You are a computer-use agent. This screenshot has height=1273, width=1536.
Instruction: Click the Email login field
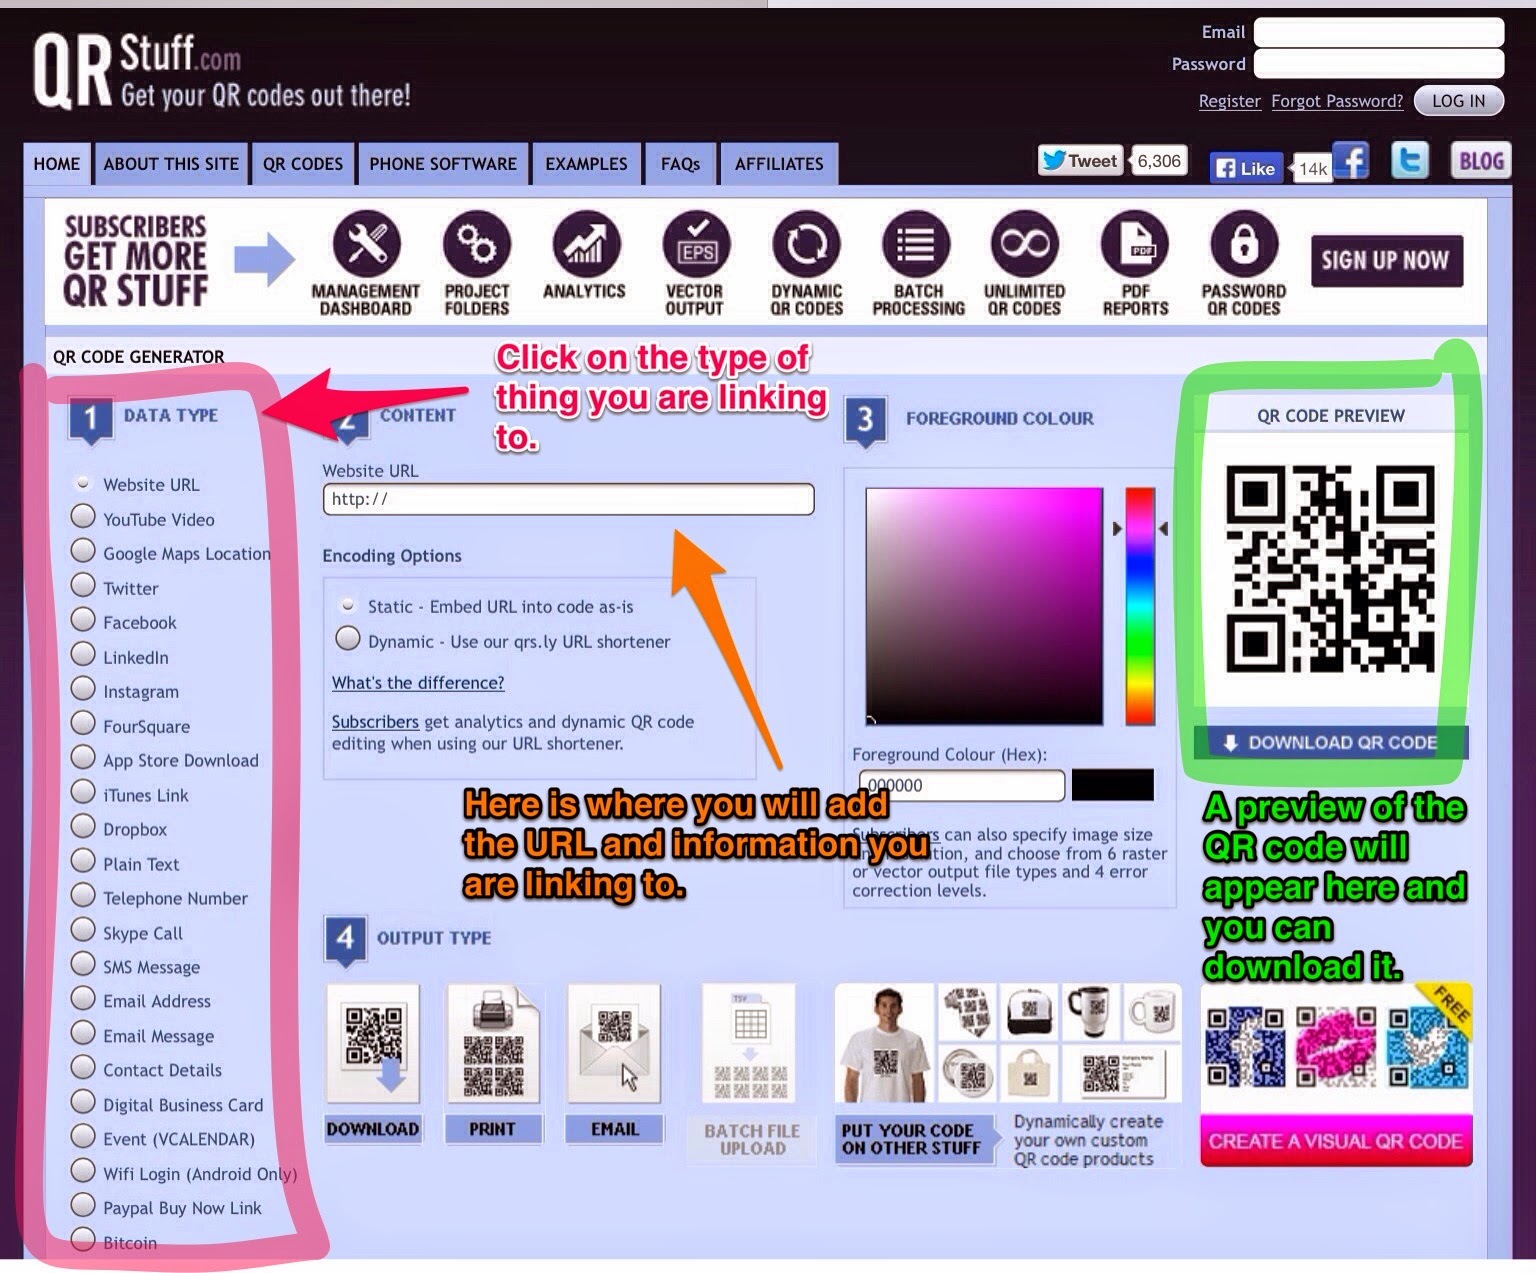pyautogui.click(x=1379, y=31)
